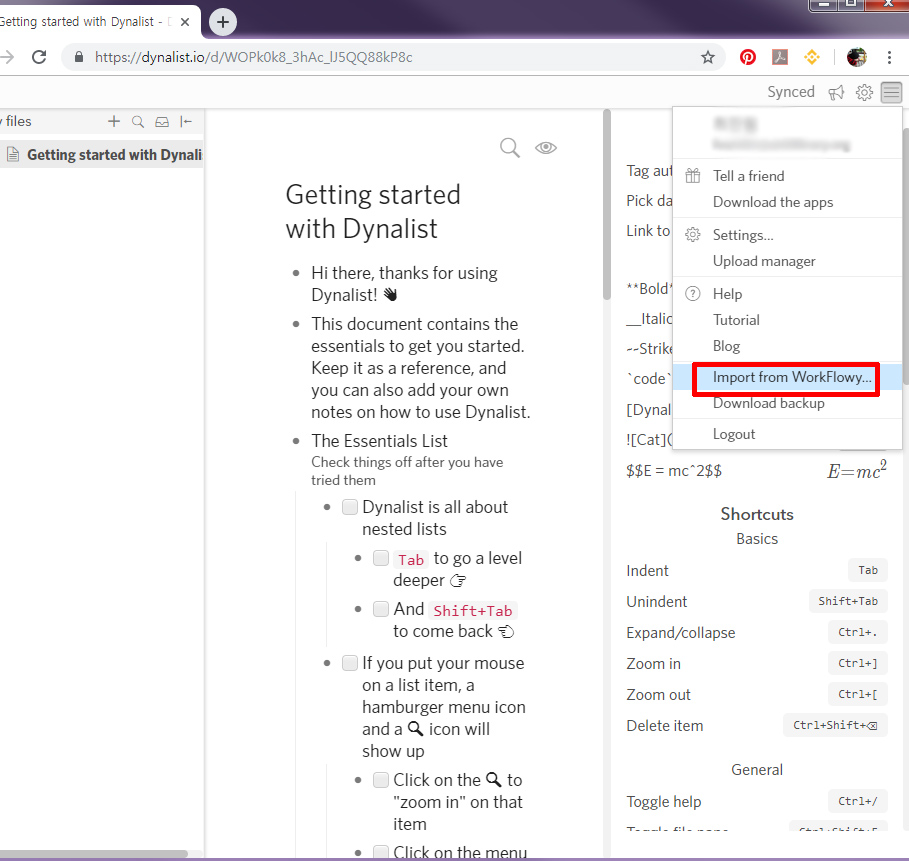
Task: Check the 'And Shift+Tab to come back' box
Action: 381,609
